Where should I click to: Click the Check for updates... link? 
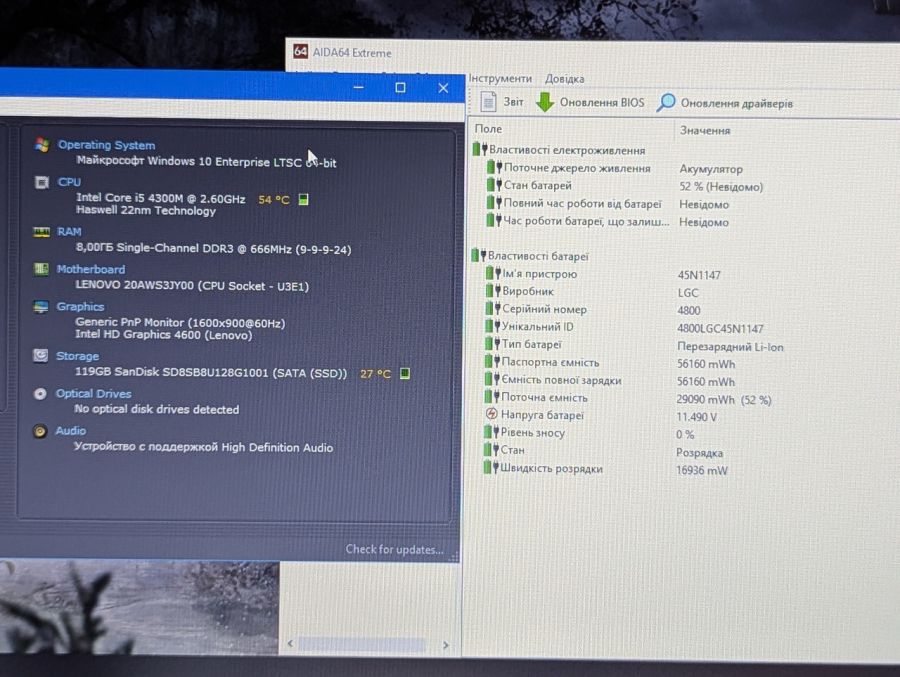(394, 549)
